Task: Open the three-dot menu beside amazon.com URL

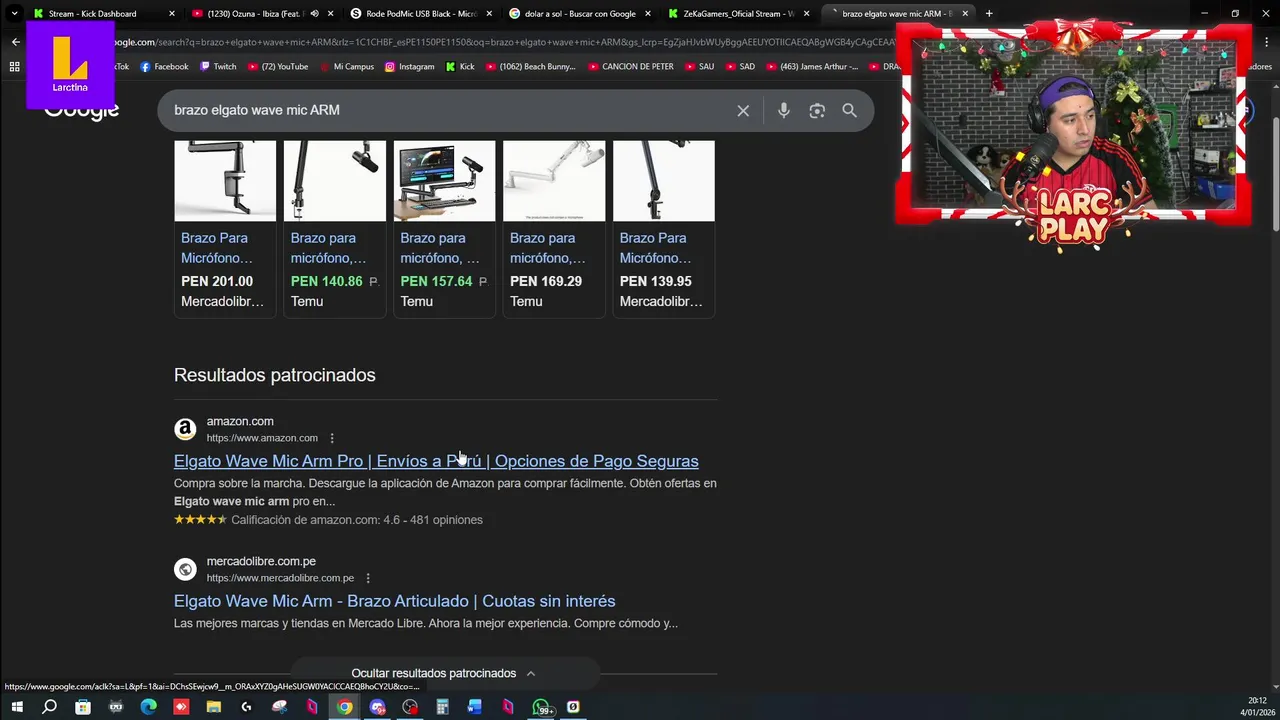Action: click(x=332, y=438)
